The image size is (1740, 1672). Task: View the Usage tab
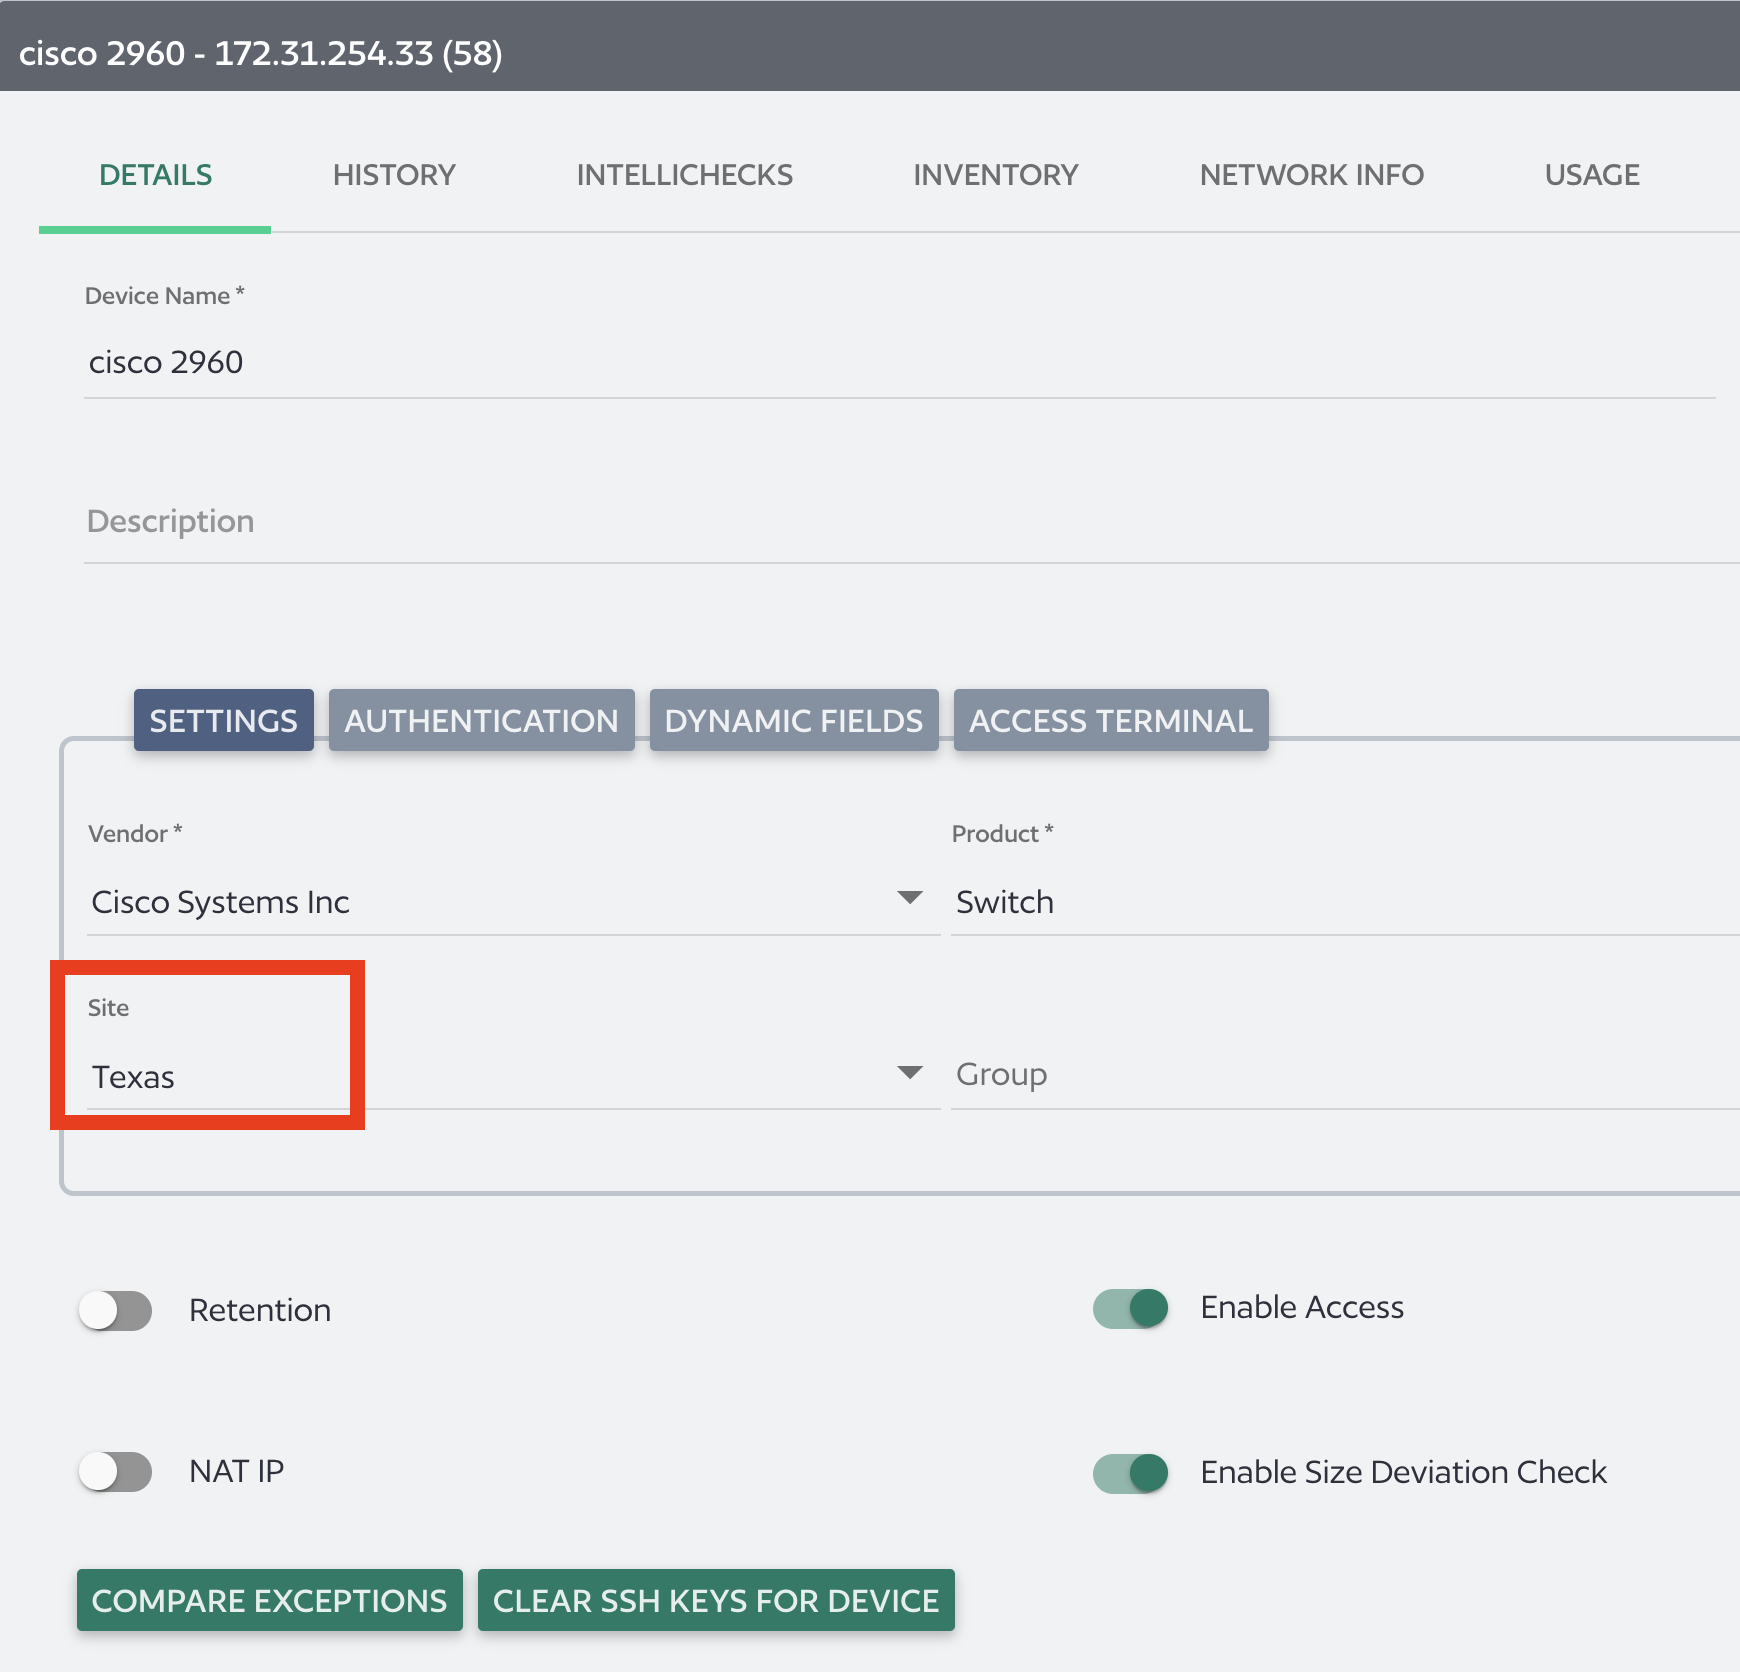1591,174
